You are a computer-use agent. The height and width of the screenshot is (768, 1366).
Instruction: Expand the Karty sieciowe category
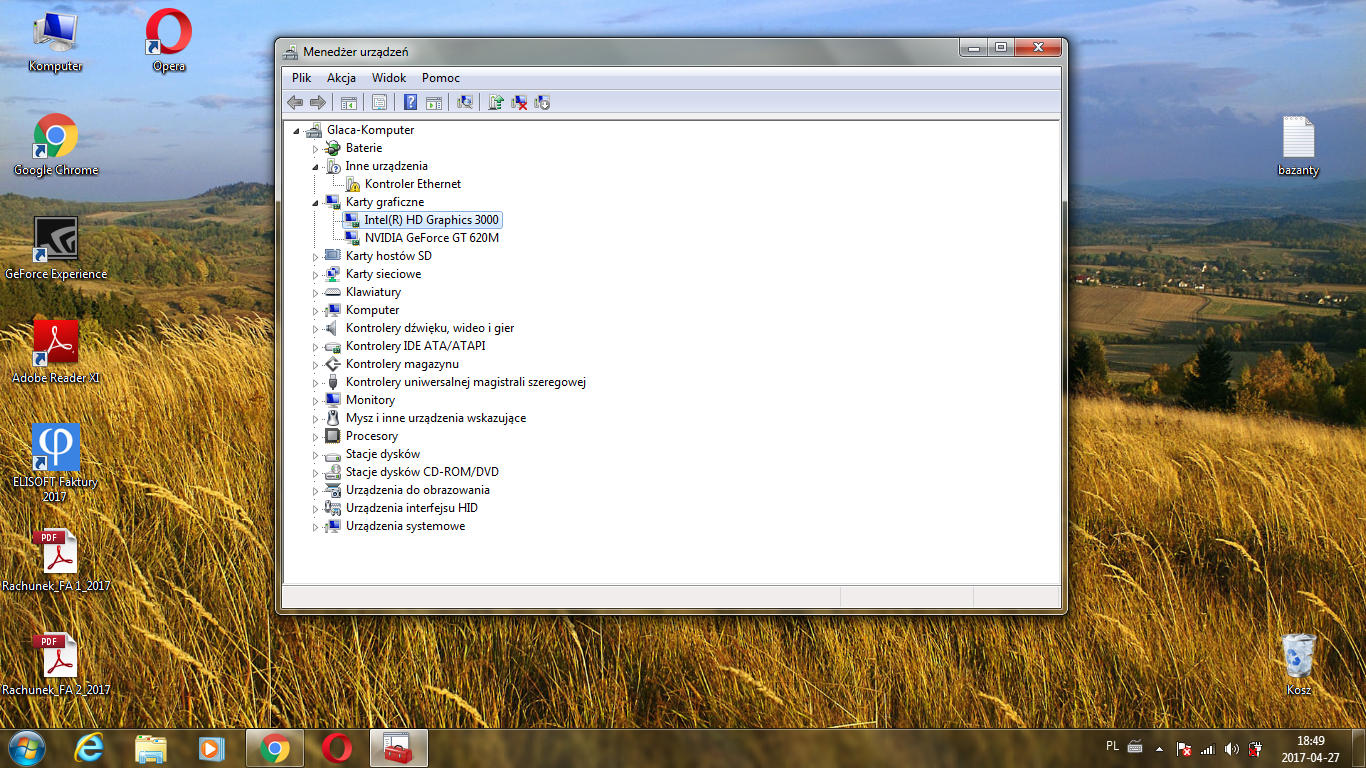(315, 274)
